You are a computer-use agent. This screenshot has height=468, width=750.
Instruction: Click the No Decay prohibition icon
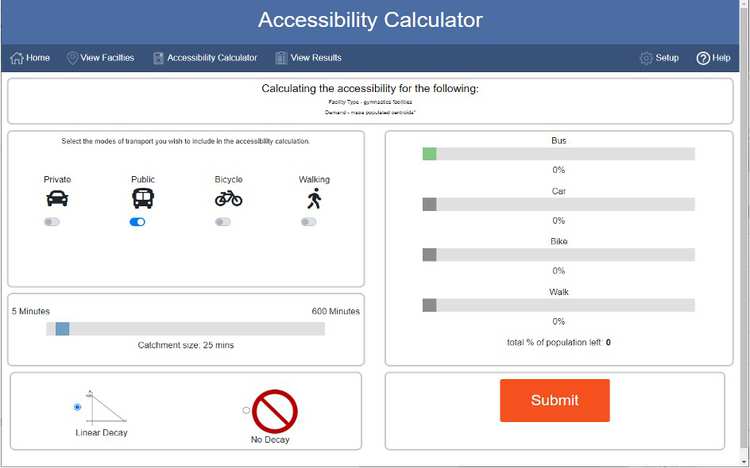pos(274,411)
